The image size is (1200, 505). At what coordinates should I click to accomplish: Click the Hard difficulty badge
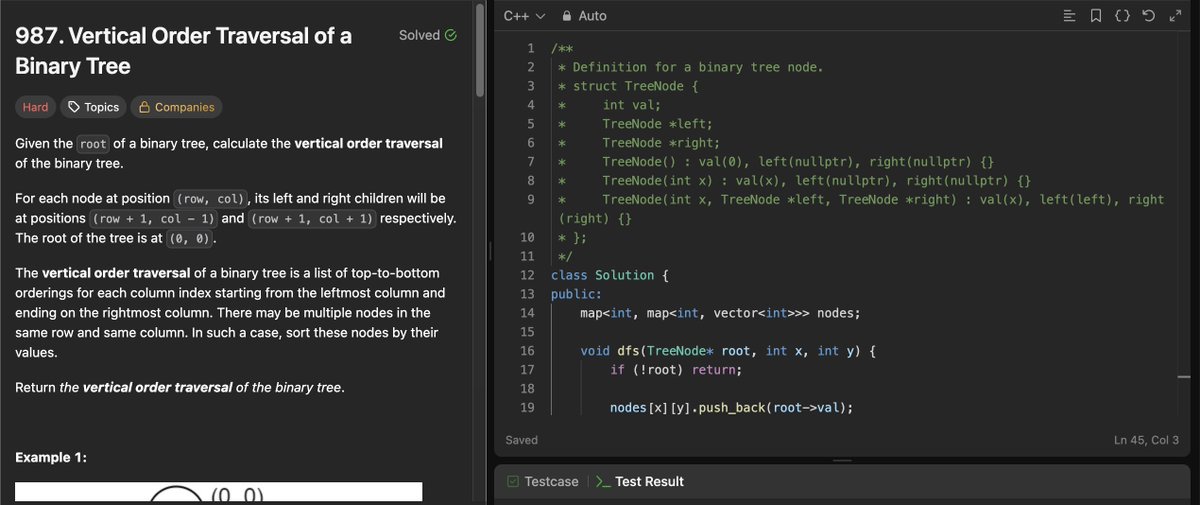coord(35,107)
